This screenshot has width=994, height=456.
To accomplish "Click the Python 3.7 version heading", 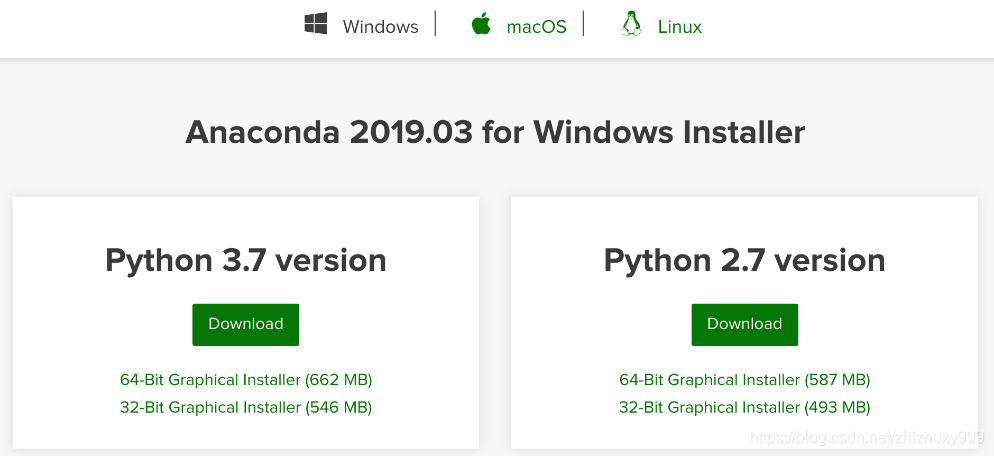I will click(246, 260).
